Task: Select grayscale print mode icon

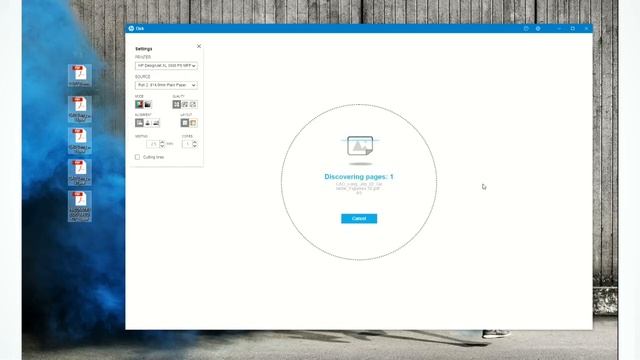Action: 148,104
